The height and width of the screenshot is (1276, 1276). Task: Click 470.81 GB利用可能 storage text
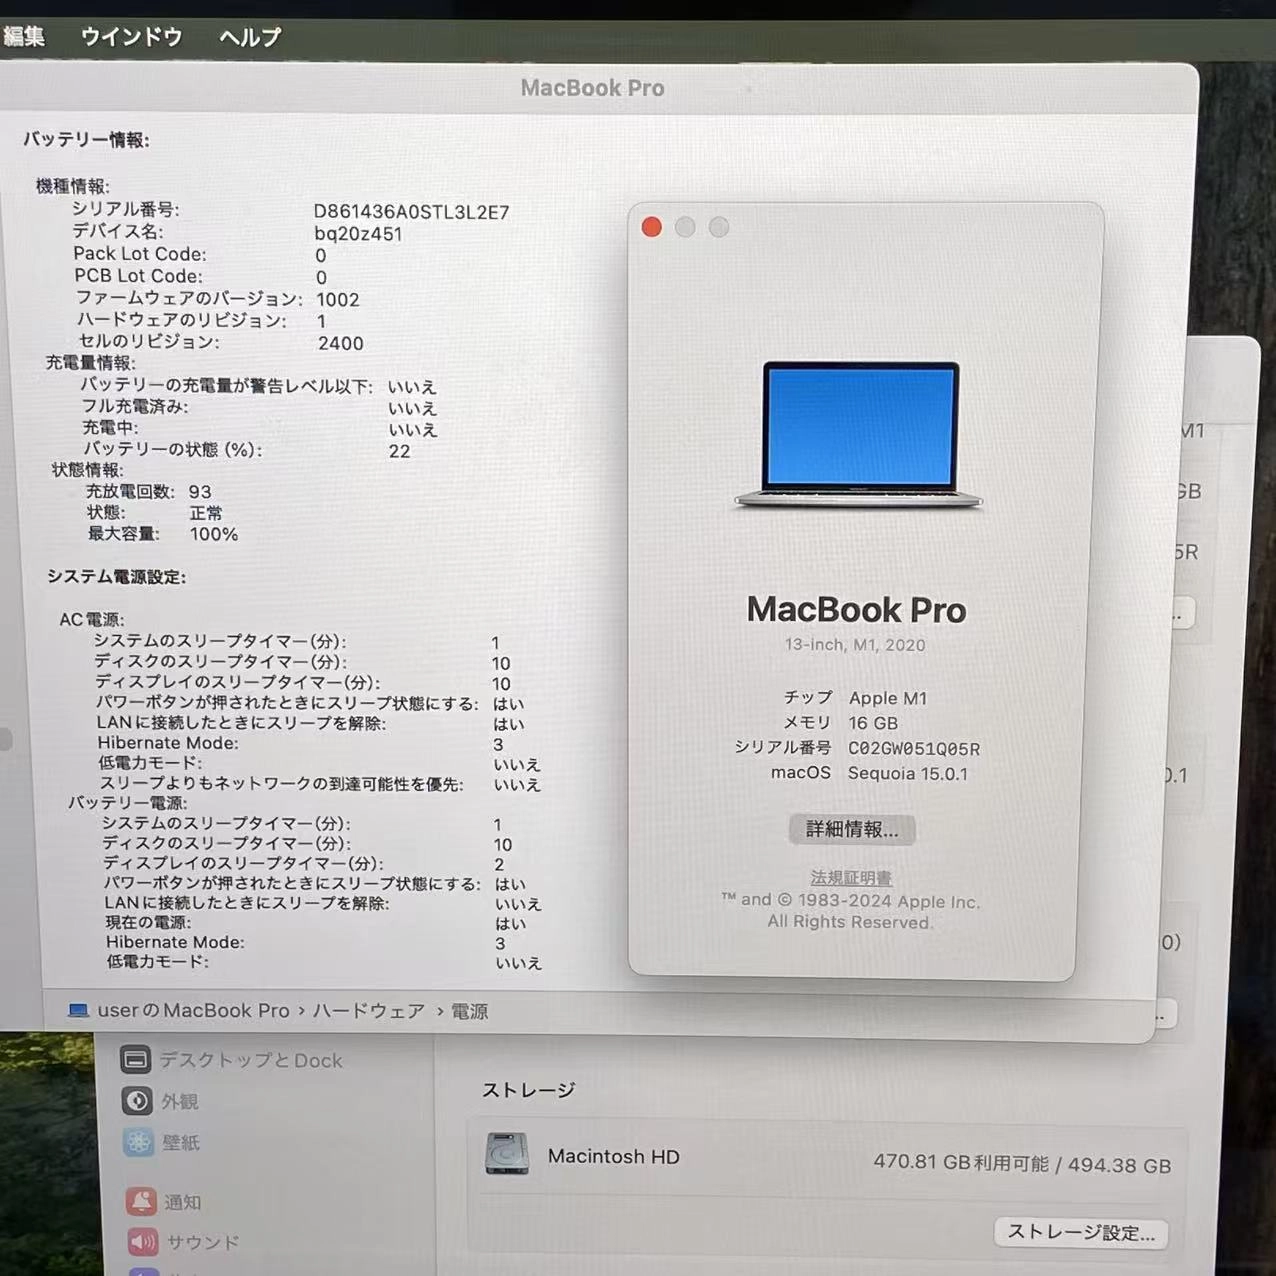pos(961,1162)
